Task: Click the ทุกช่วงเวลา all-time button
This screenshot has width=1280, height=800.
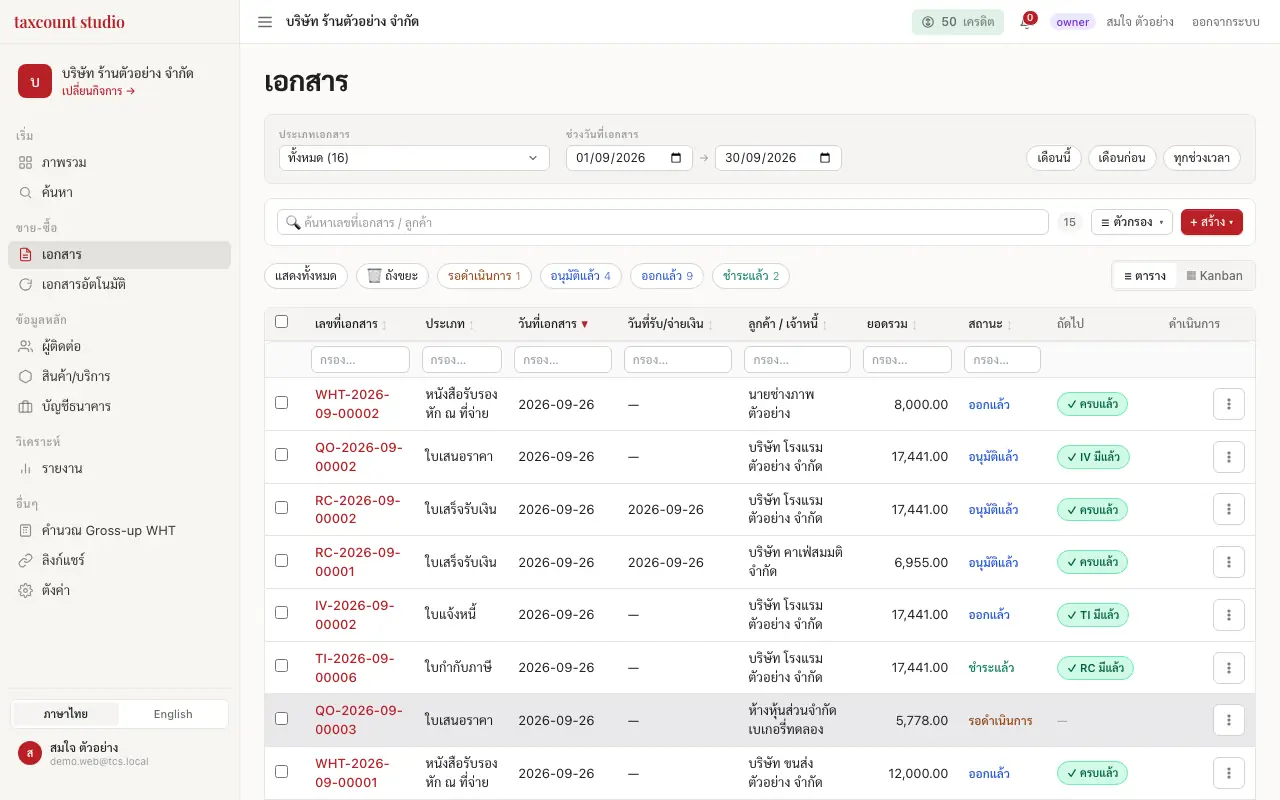Action: tap(1202, 158)
